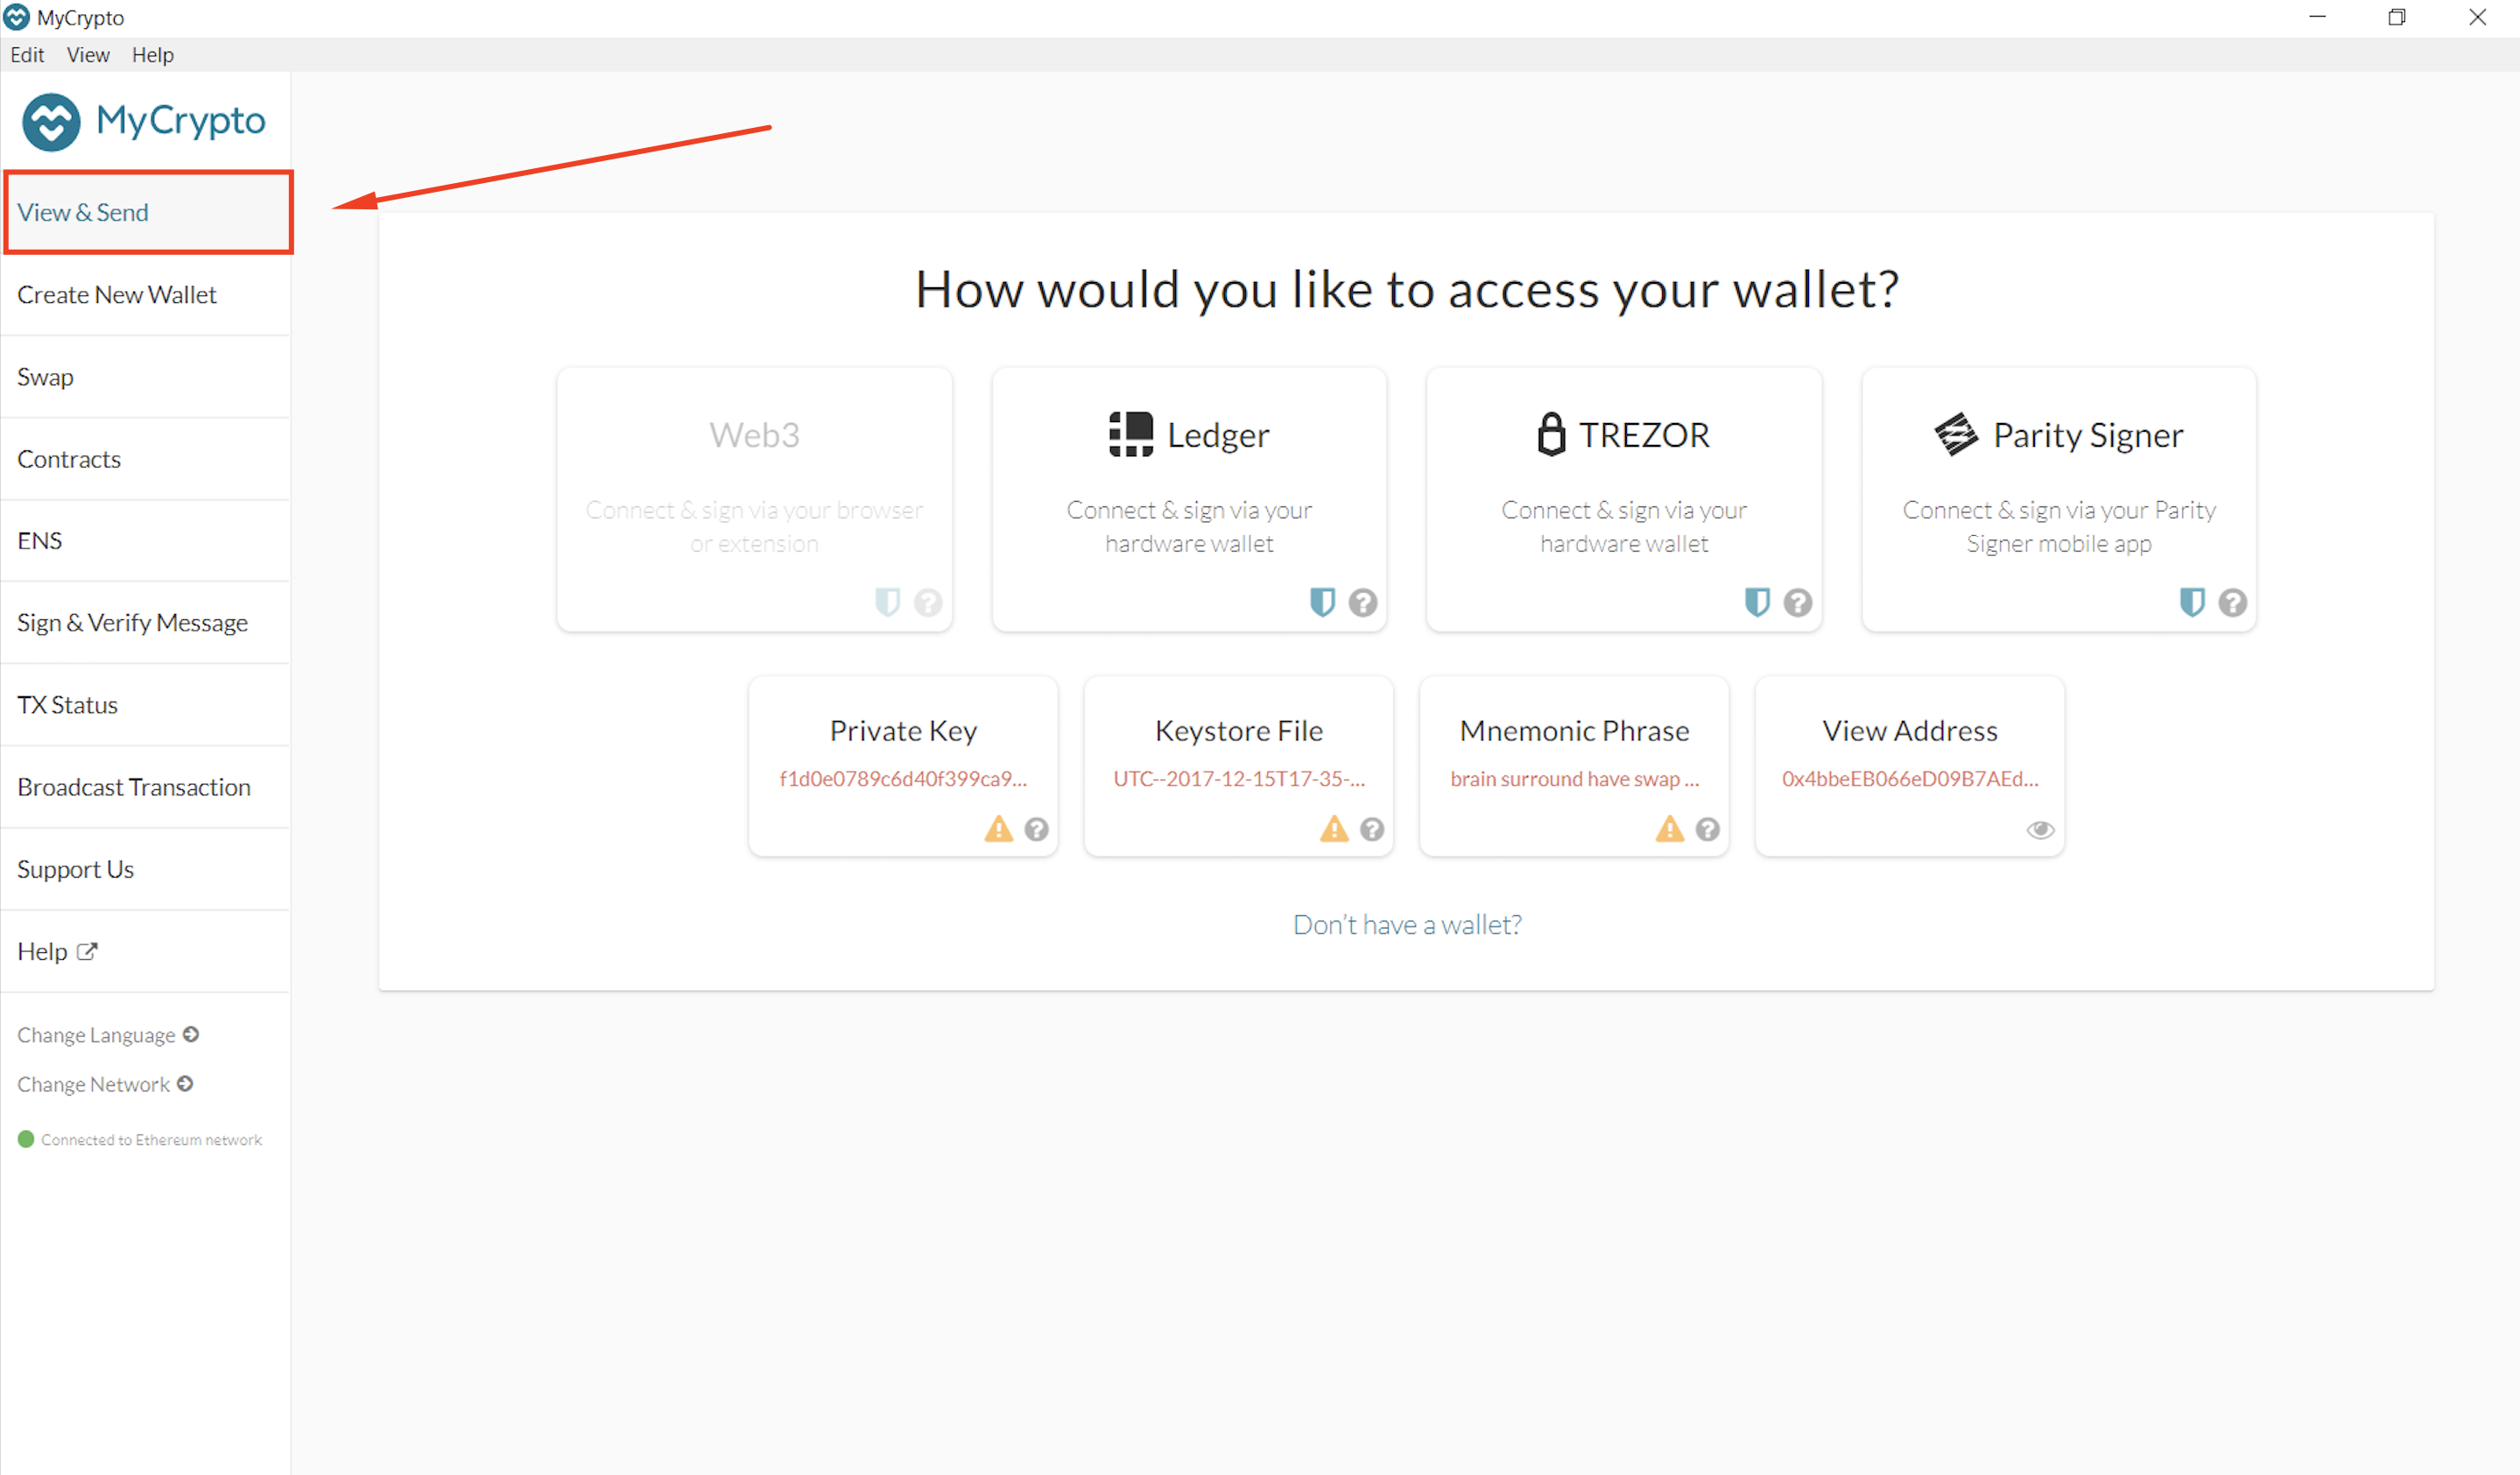Open the Contracts section
The width and height of the screenshot is (2520, 1475).
pos(146,459)
